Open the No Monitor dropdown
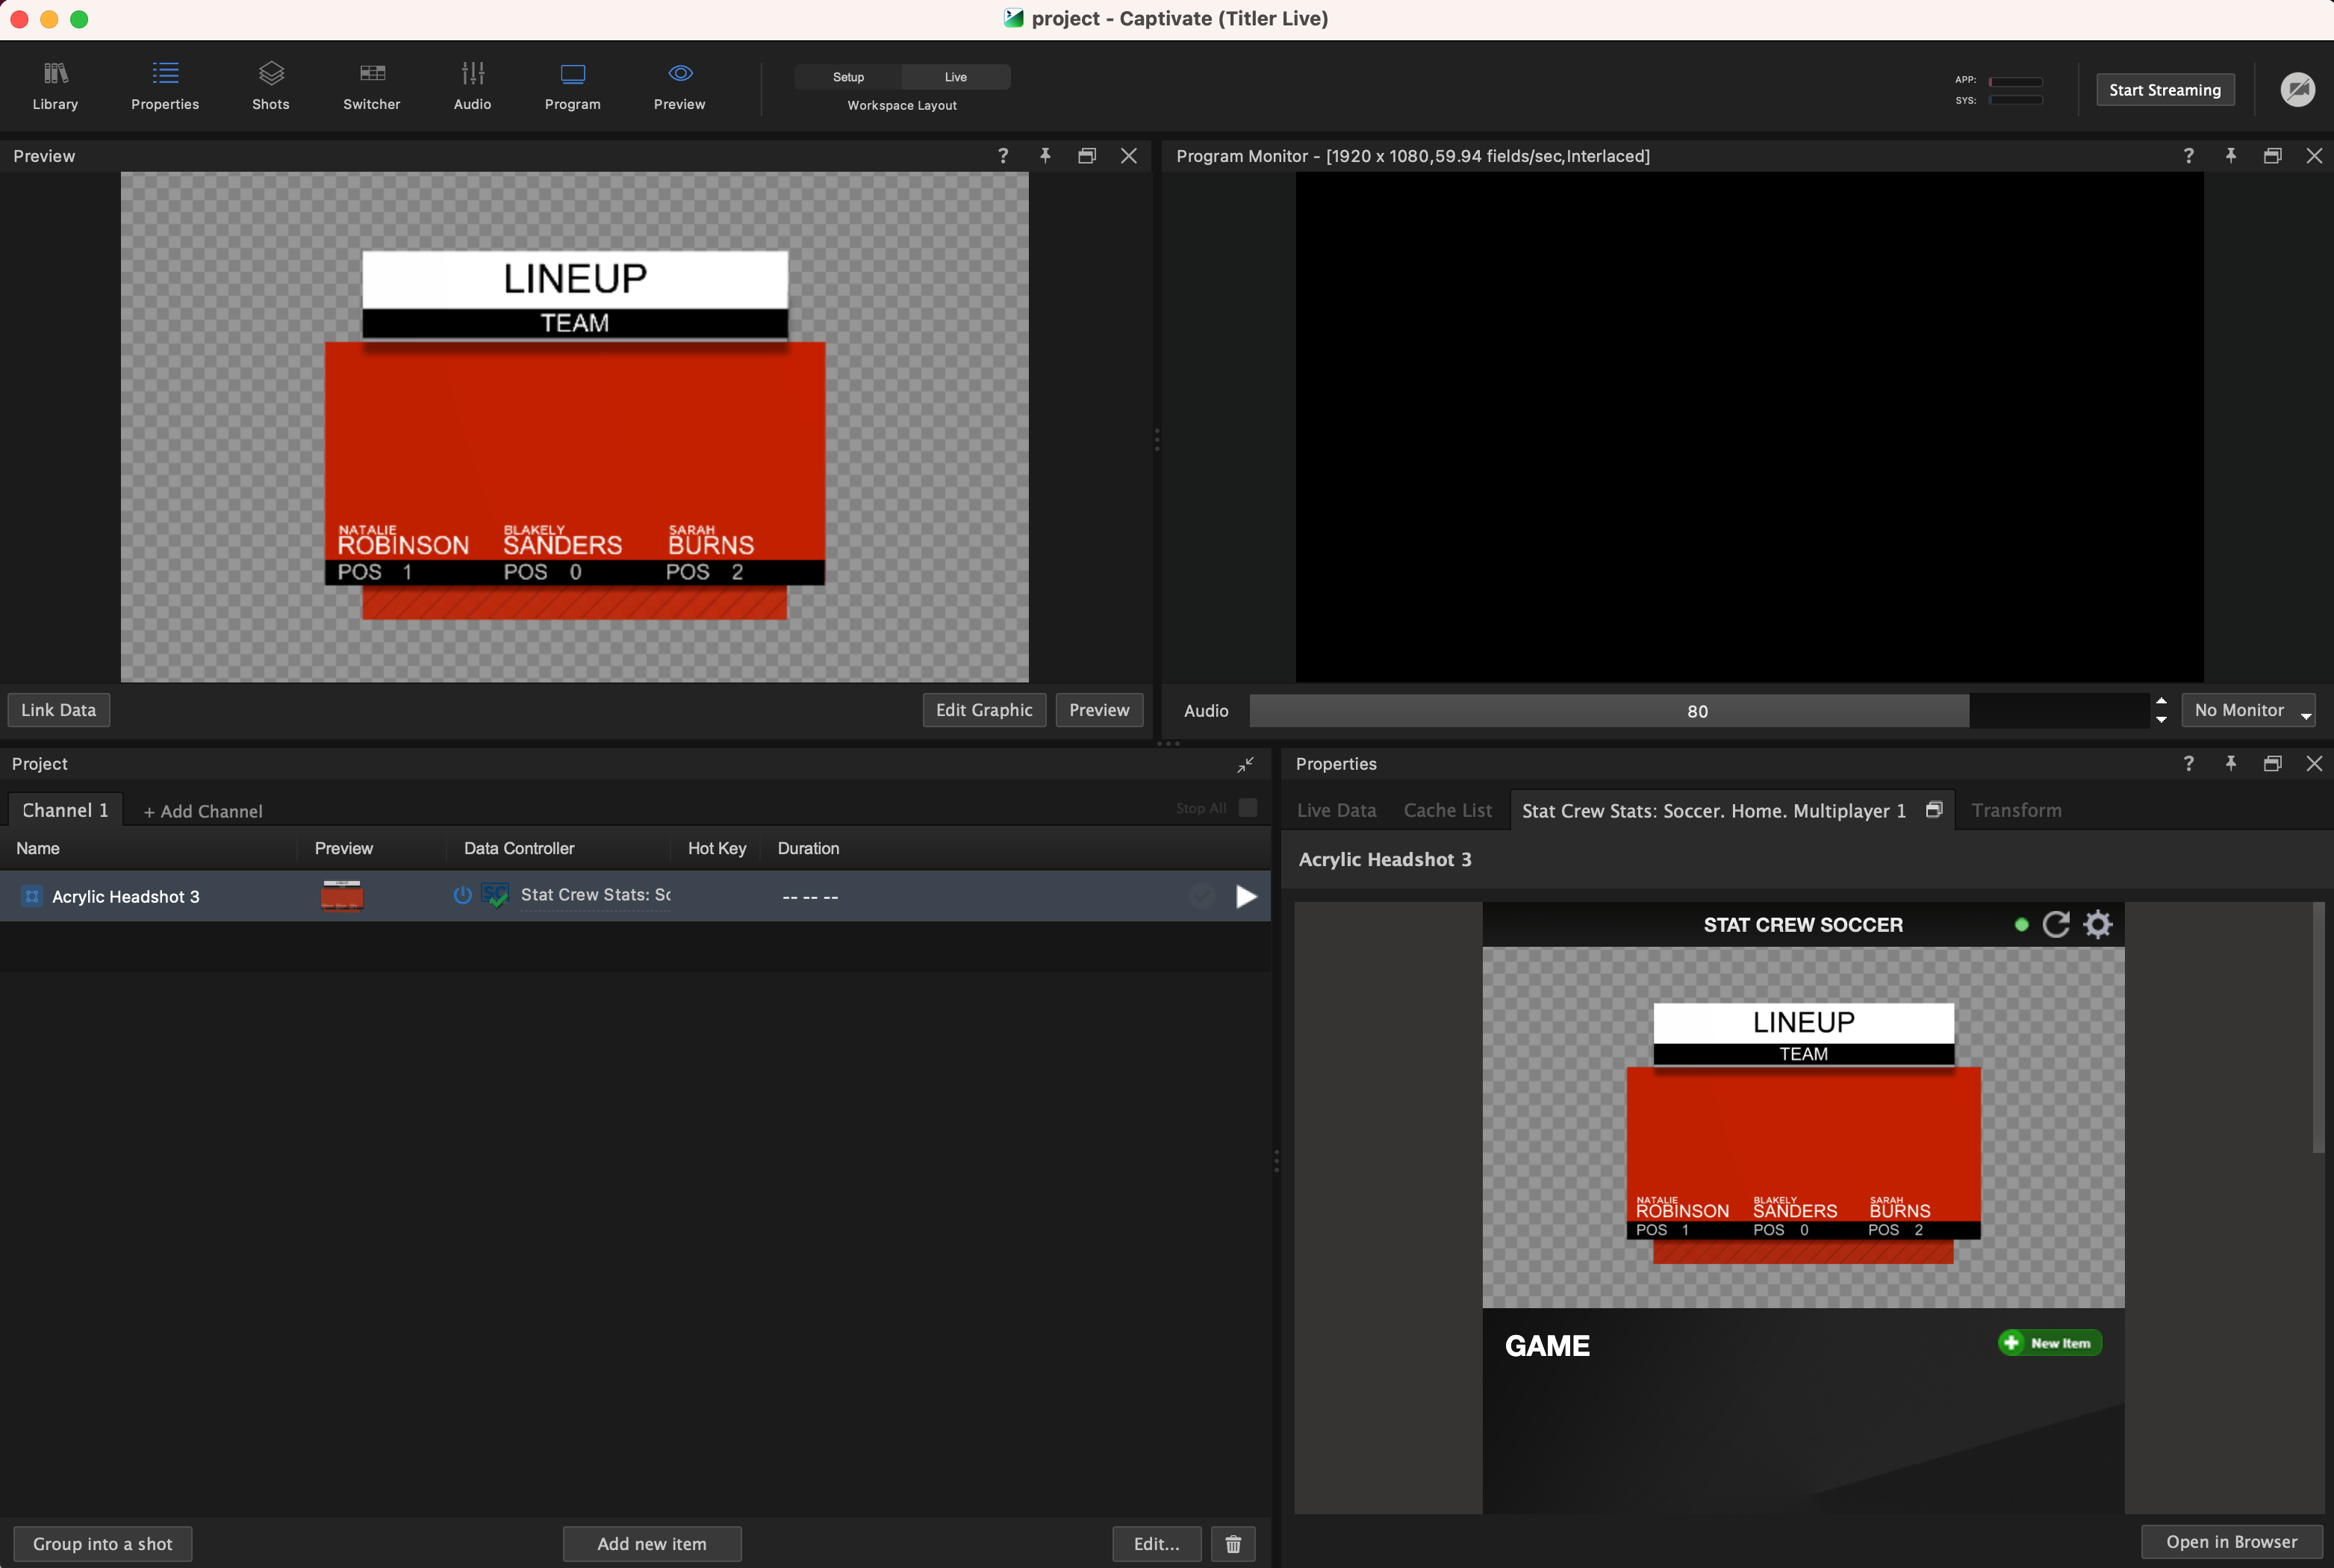This screenshot has height=1568, width=2334. 2248,711
